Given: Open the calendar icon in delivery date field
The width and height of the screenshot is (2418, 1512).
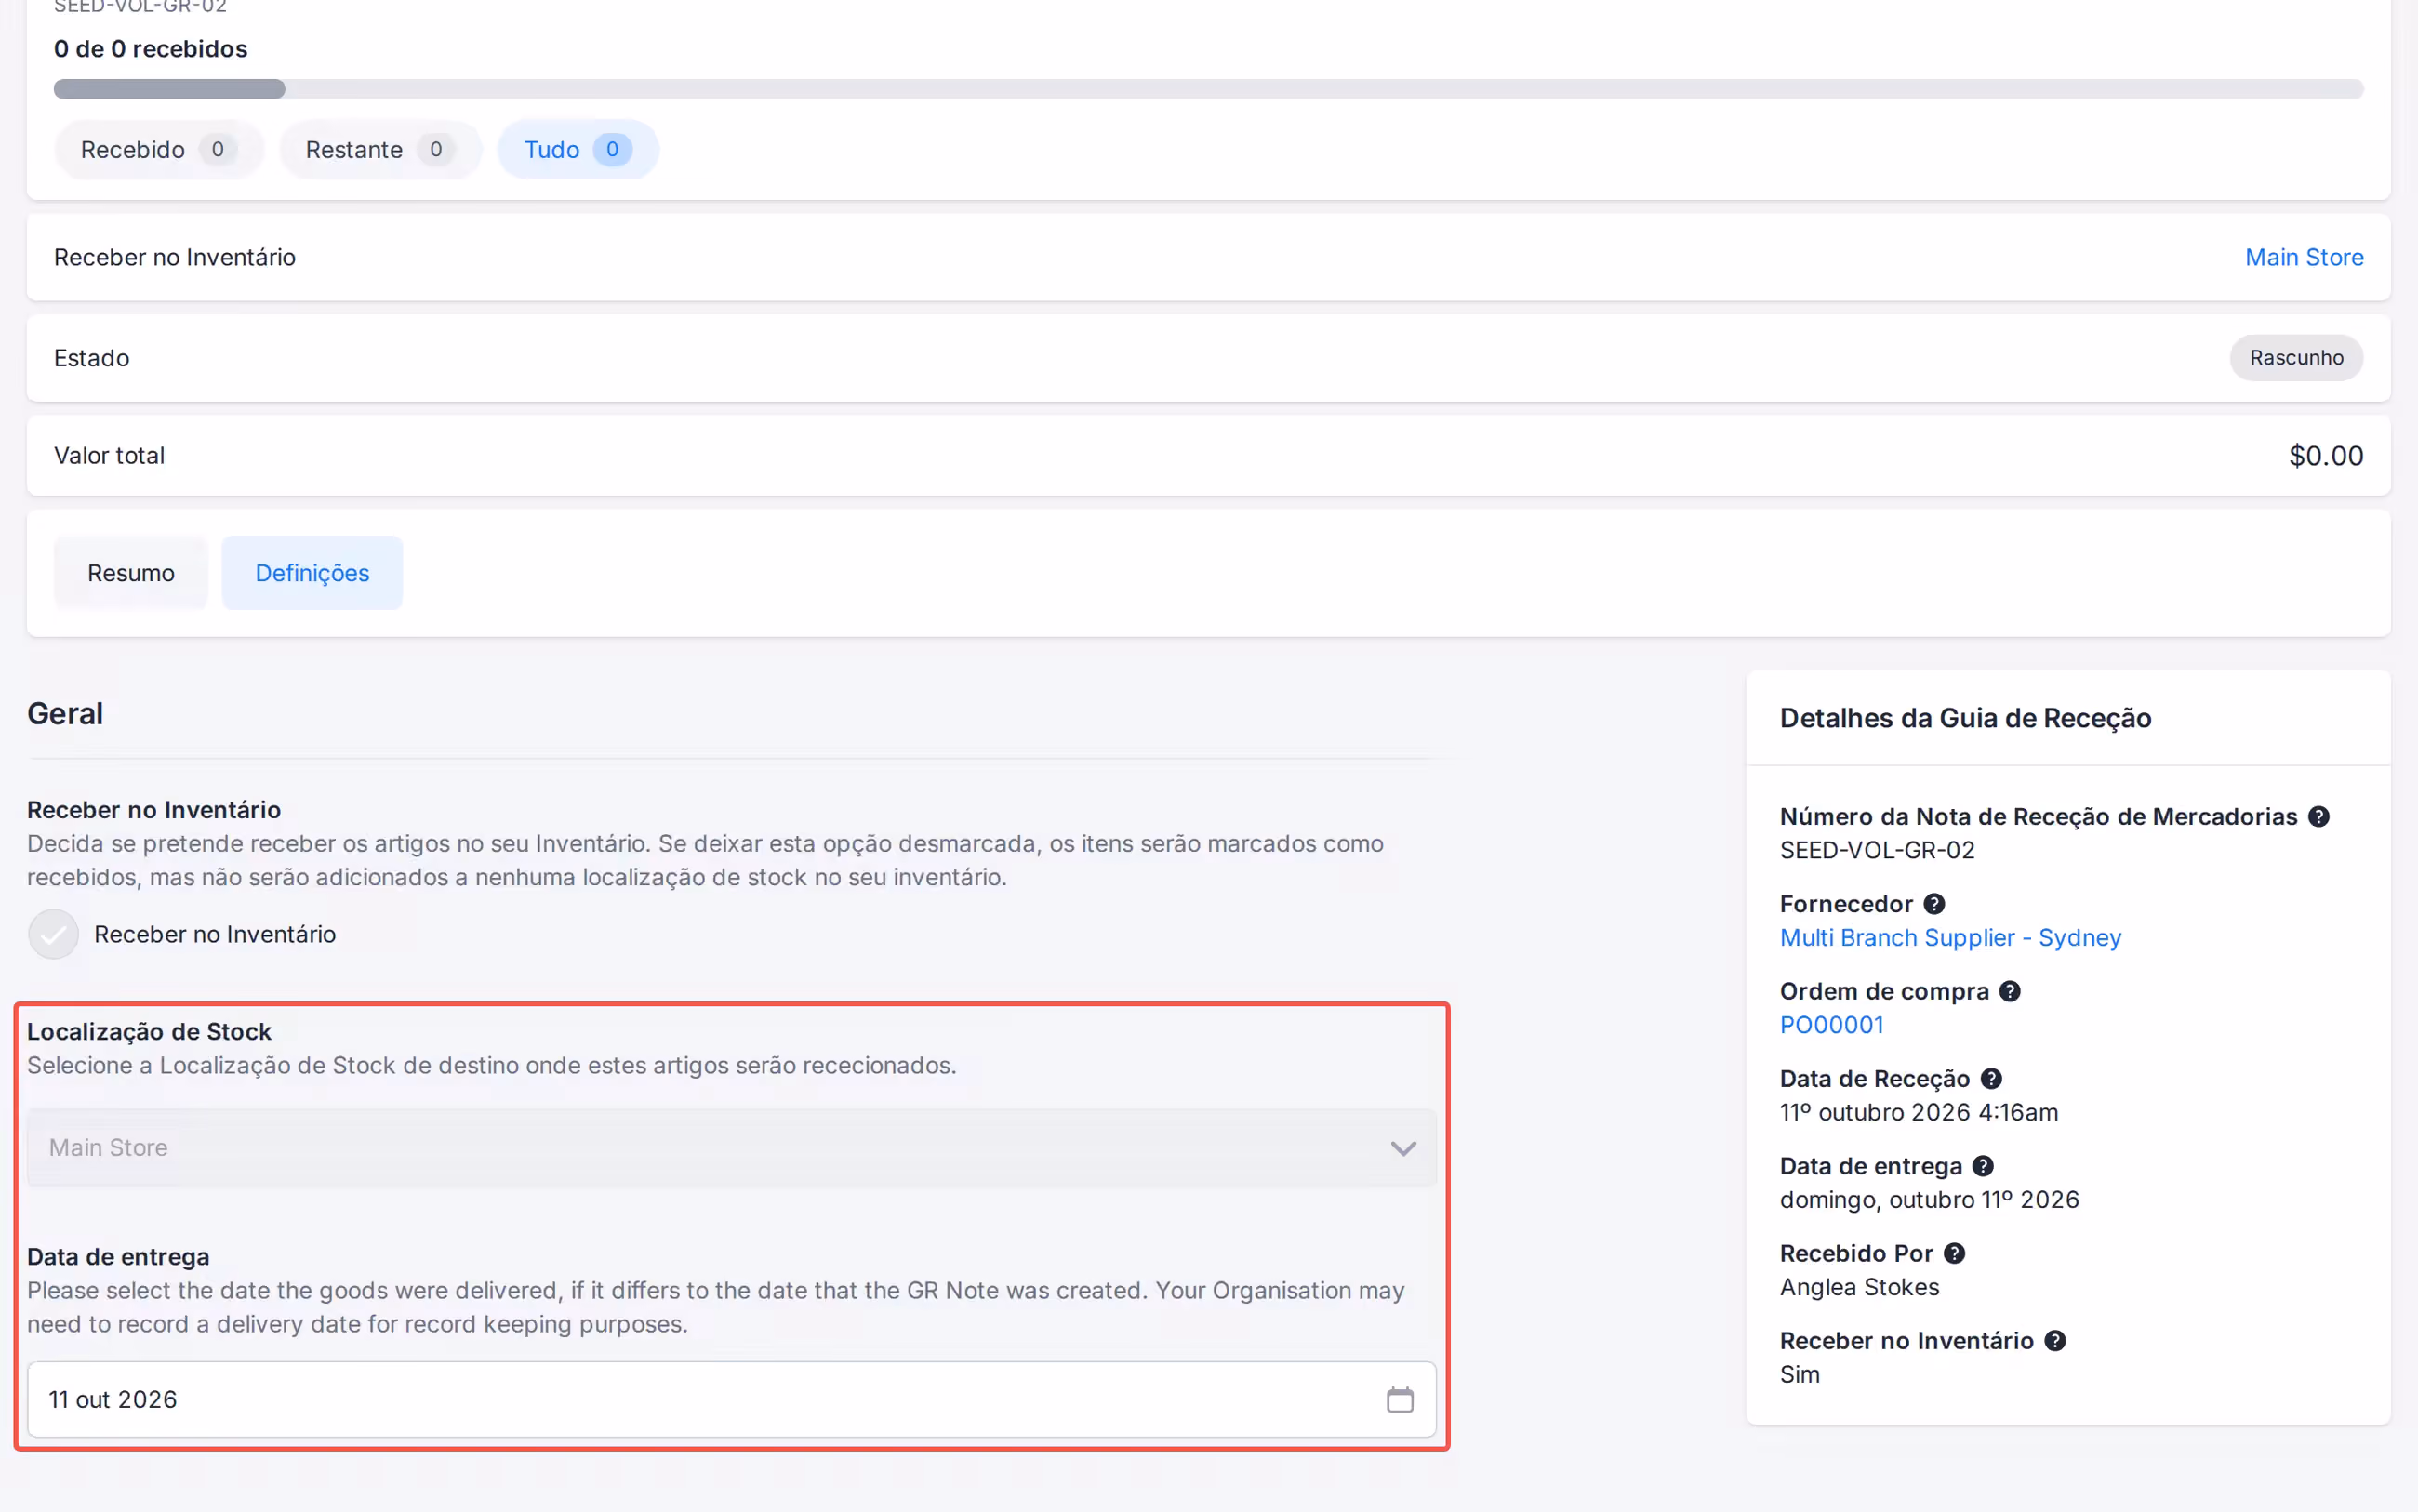Looking at the screenshot, I should pos(1399,1399).
